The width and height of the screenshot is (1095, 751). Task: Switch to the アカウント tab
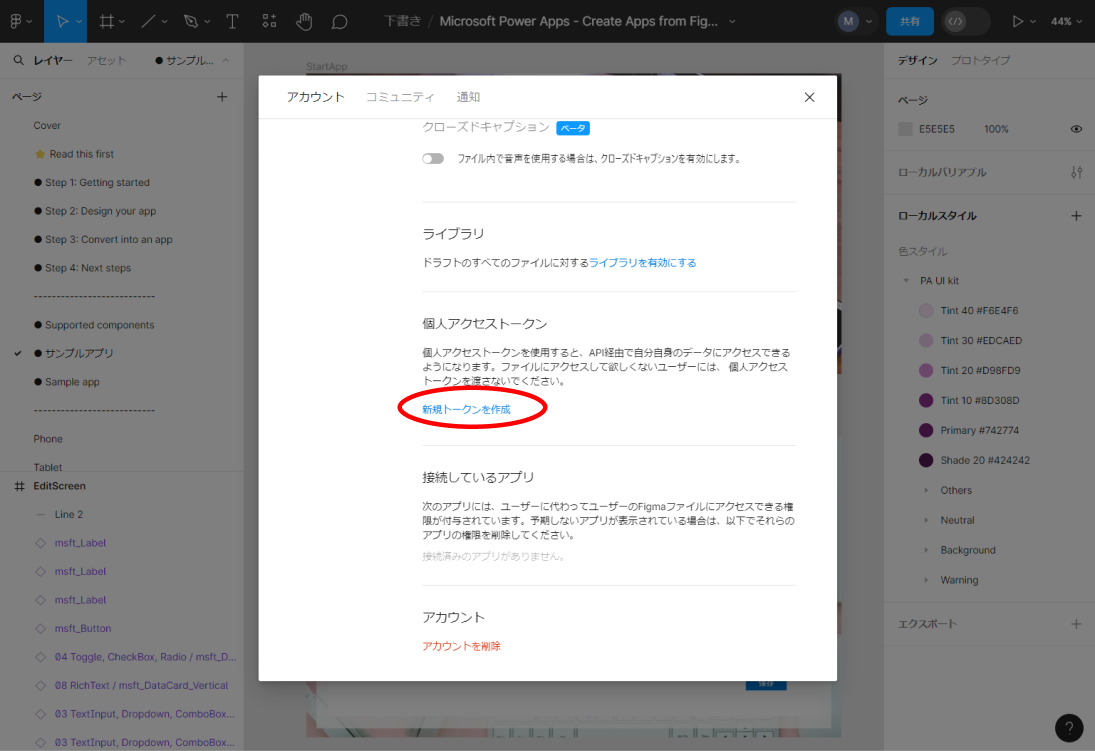click(316, 97)
